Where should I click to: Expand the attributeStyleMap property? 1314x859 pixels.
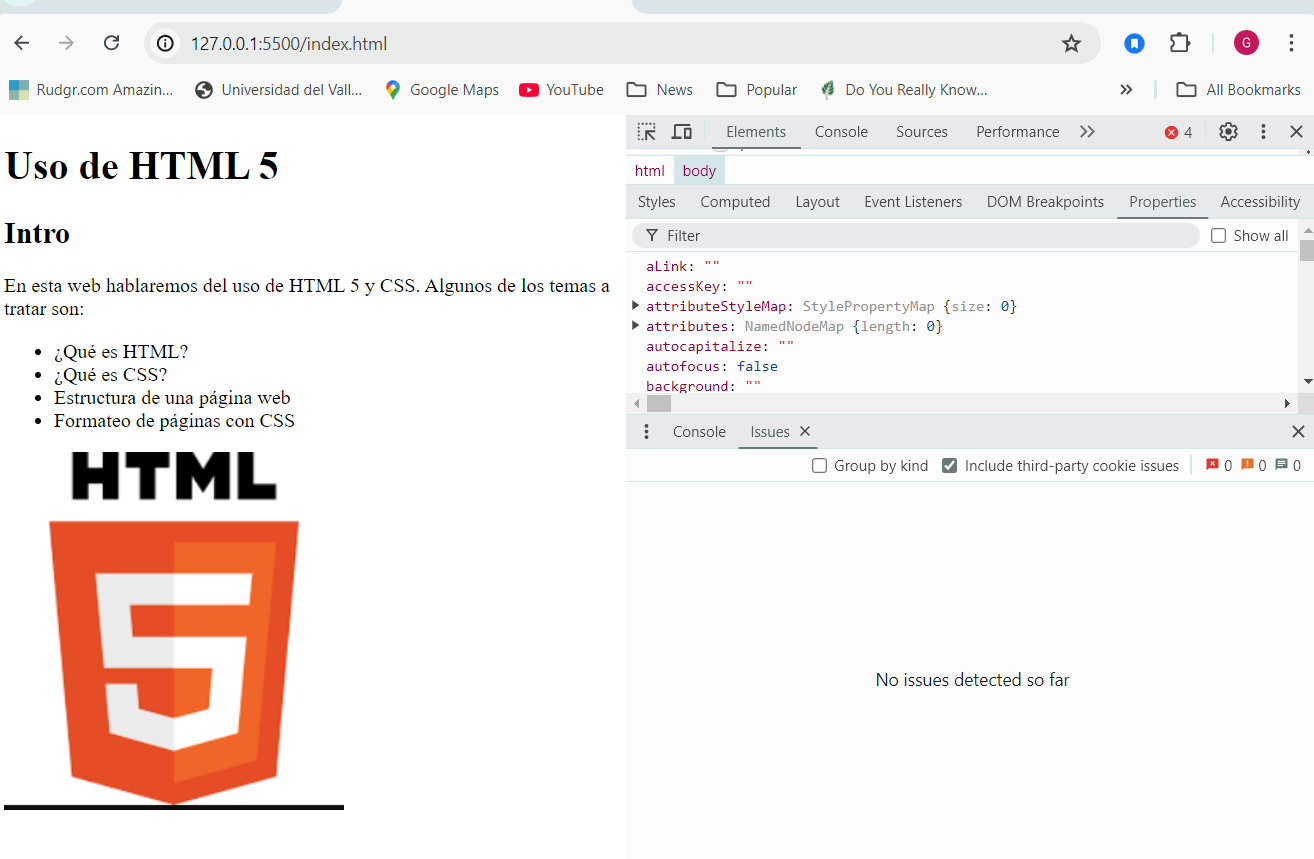636,306
